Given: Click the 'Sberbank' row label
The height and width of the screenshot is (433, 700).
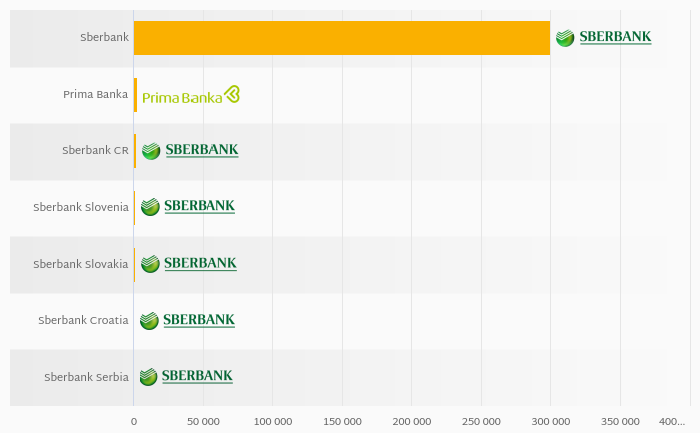Looking at the screenshot, I should coord(104,37).
